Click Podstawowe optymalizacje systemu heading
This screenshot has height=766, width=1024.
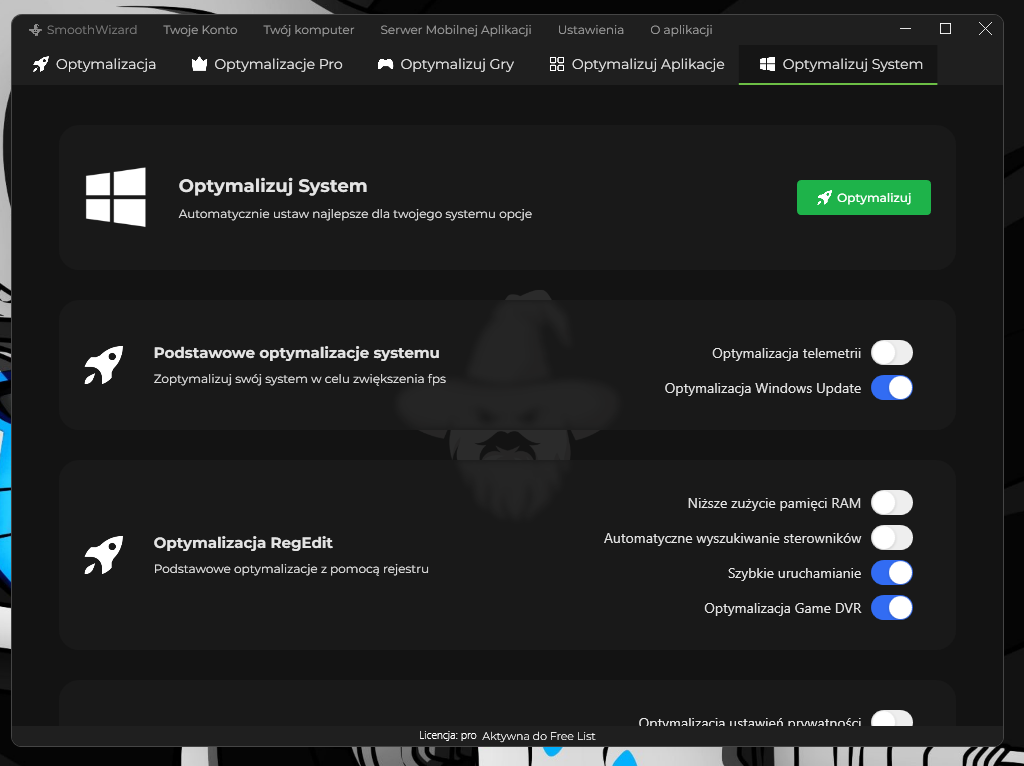pos(296,353)
